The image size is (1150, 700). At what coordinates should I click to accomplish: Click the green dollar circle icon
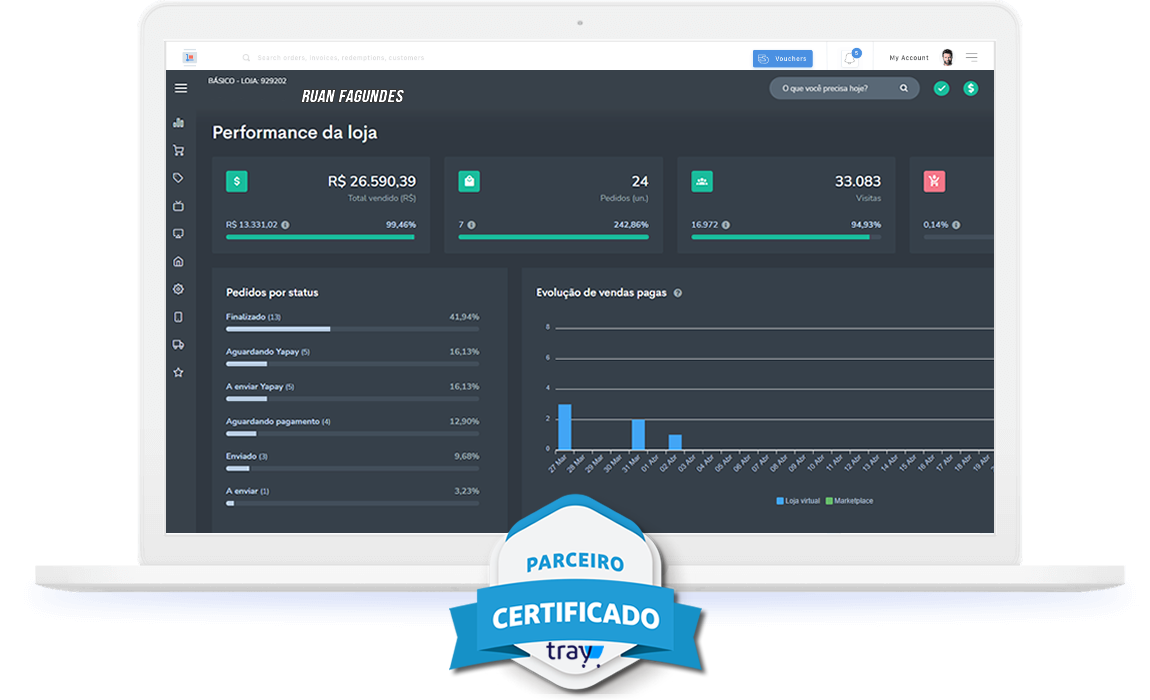(971, 89)
